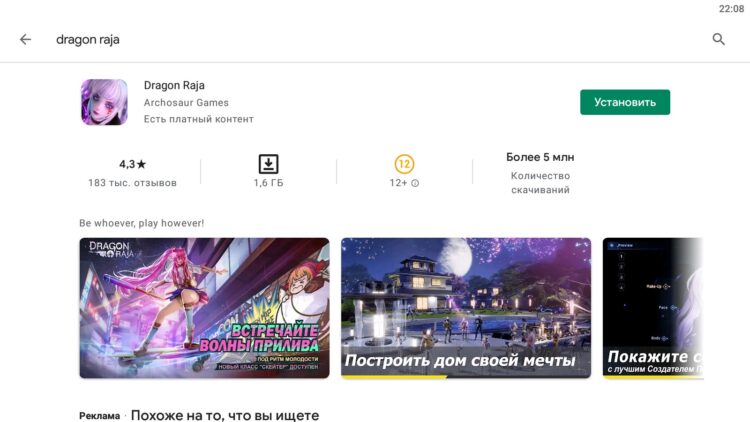Tap the Be whoever, play however tagline

point(142,223)
